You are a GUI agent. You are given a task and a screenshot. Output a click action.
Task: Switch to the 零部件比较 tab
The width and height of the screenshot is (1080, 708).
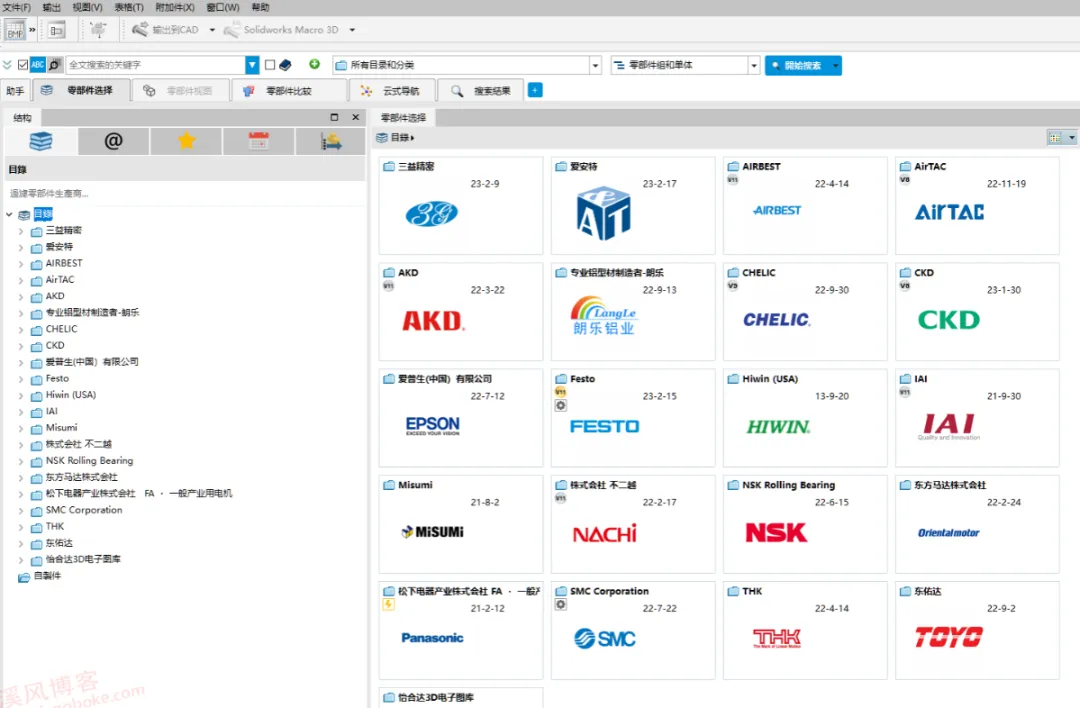[x=288, y=91]
